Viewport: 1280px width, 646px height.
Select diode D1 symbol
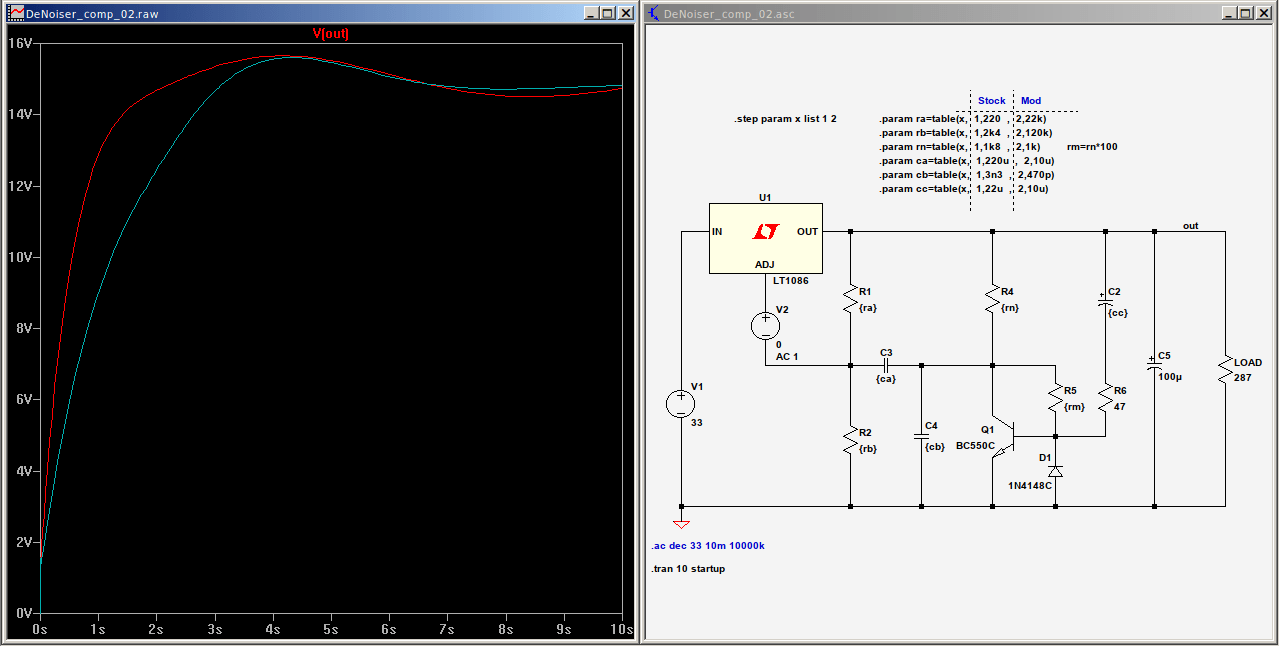(x=1055, y=470)
